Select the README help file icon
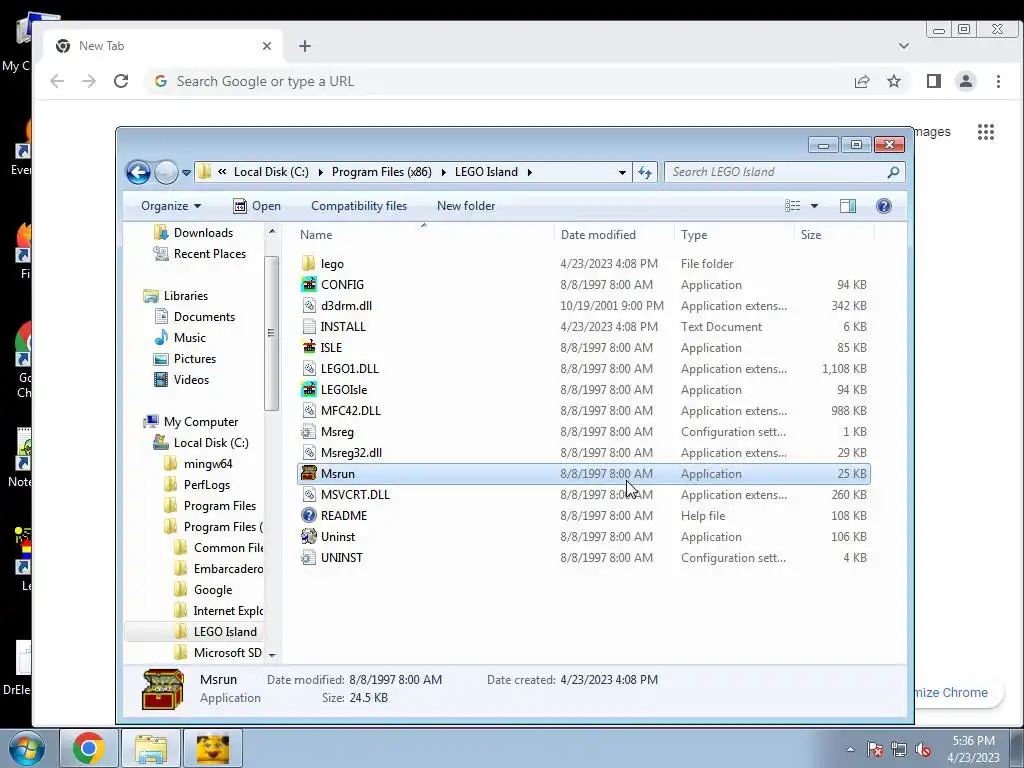Viewport: 1024px width, 768px height. 309,515
